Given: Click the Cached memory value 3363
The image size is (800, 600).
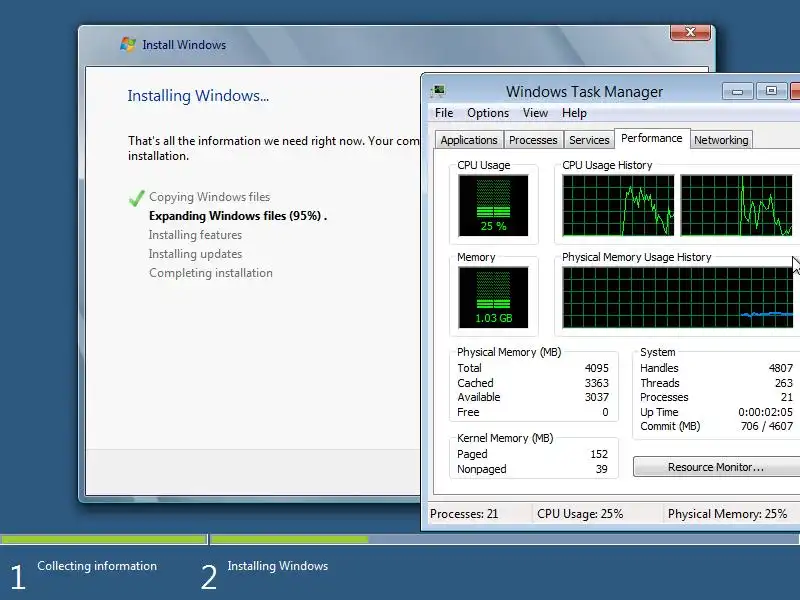Looking at the screenshot, I should click(596, 383).
